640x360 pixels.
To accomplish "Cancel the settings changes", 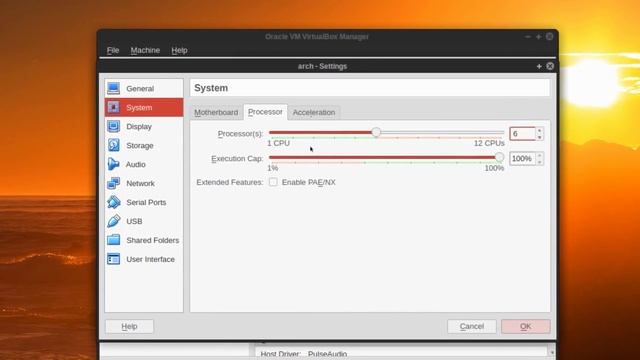I will [x=472, y=326].
